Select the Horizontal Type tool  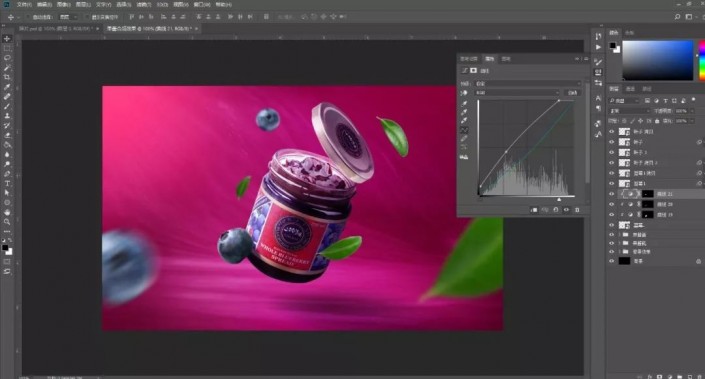click(x=7, y=183)
